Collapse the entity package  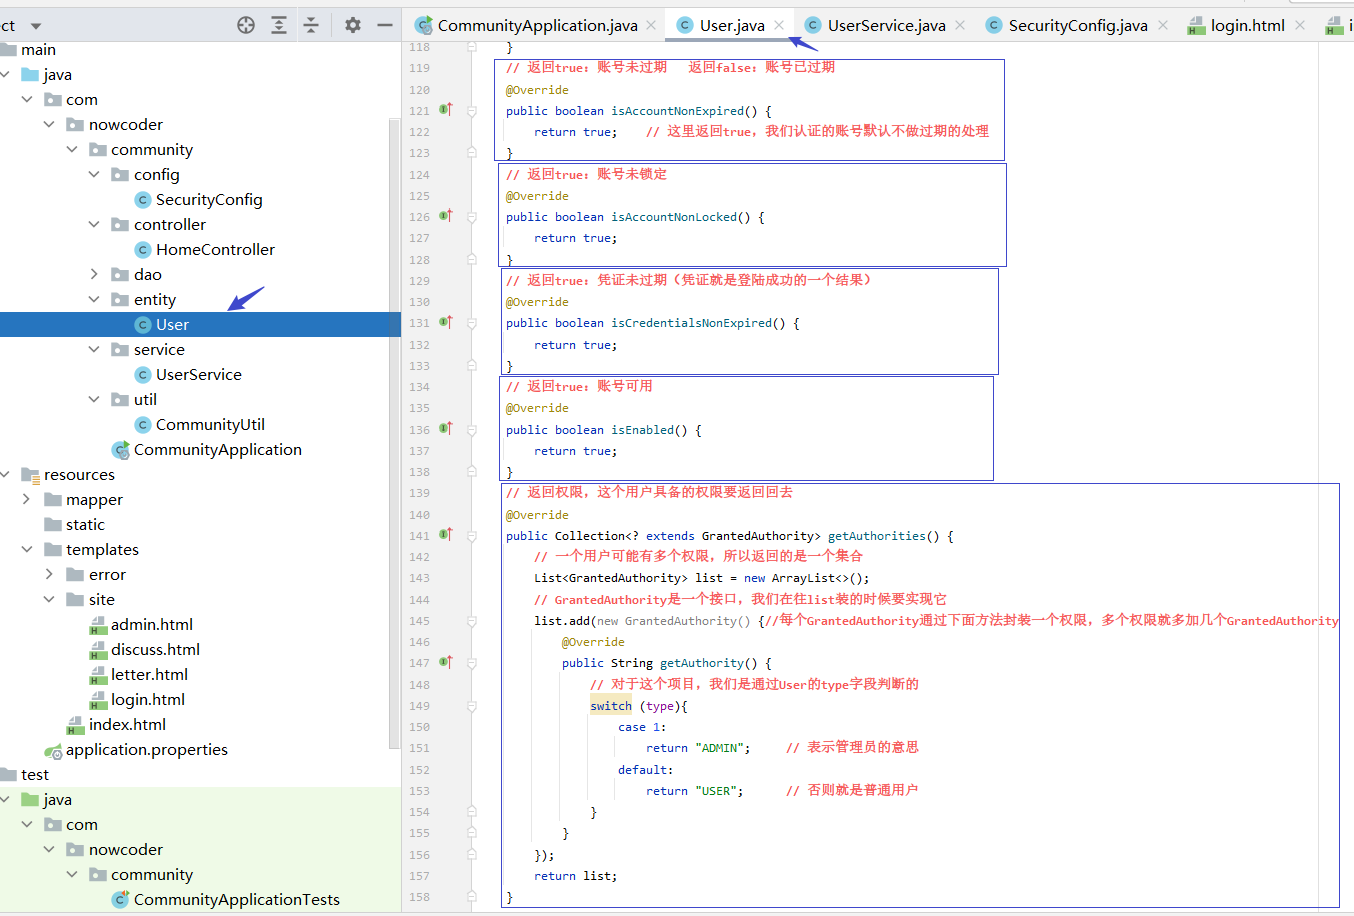click(x=94, y=299)
